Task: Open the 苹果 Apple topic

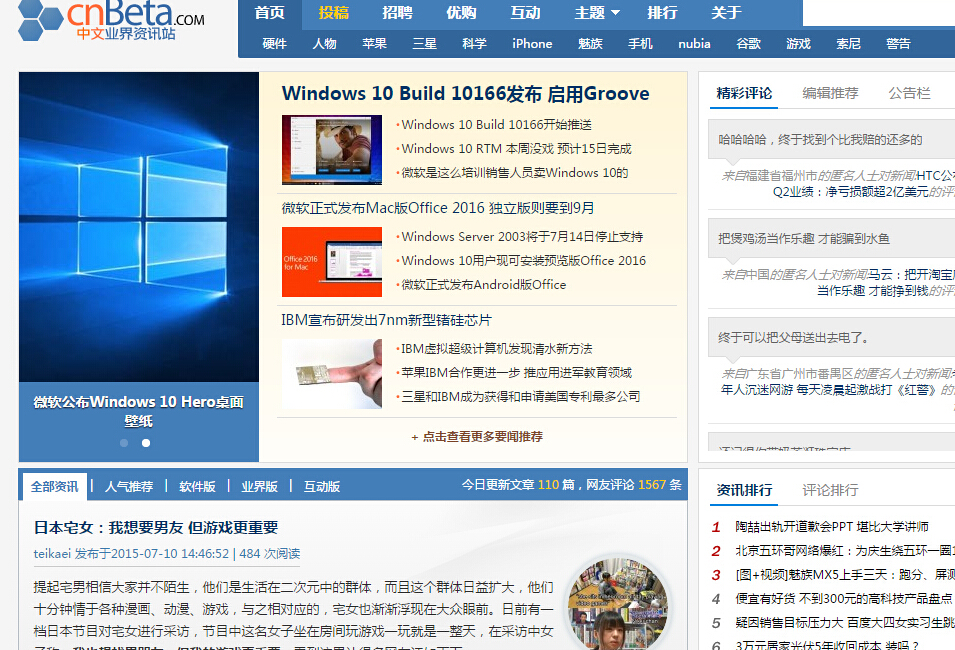Action: pyautogui.click(x=375, y=44)
